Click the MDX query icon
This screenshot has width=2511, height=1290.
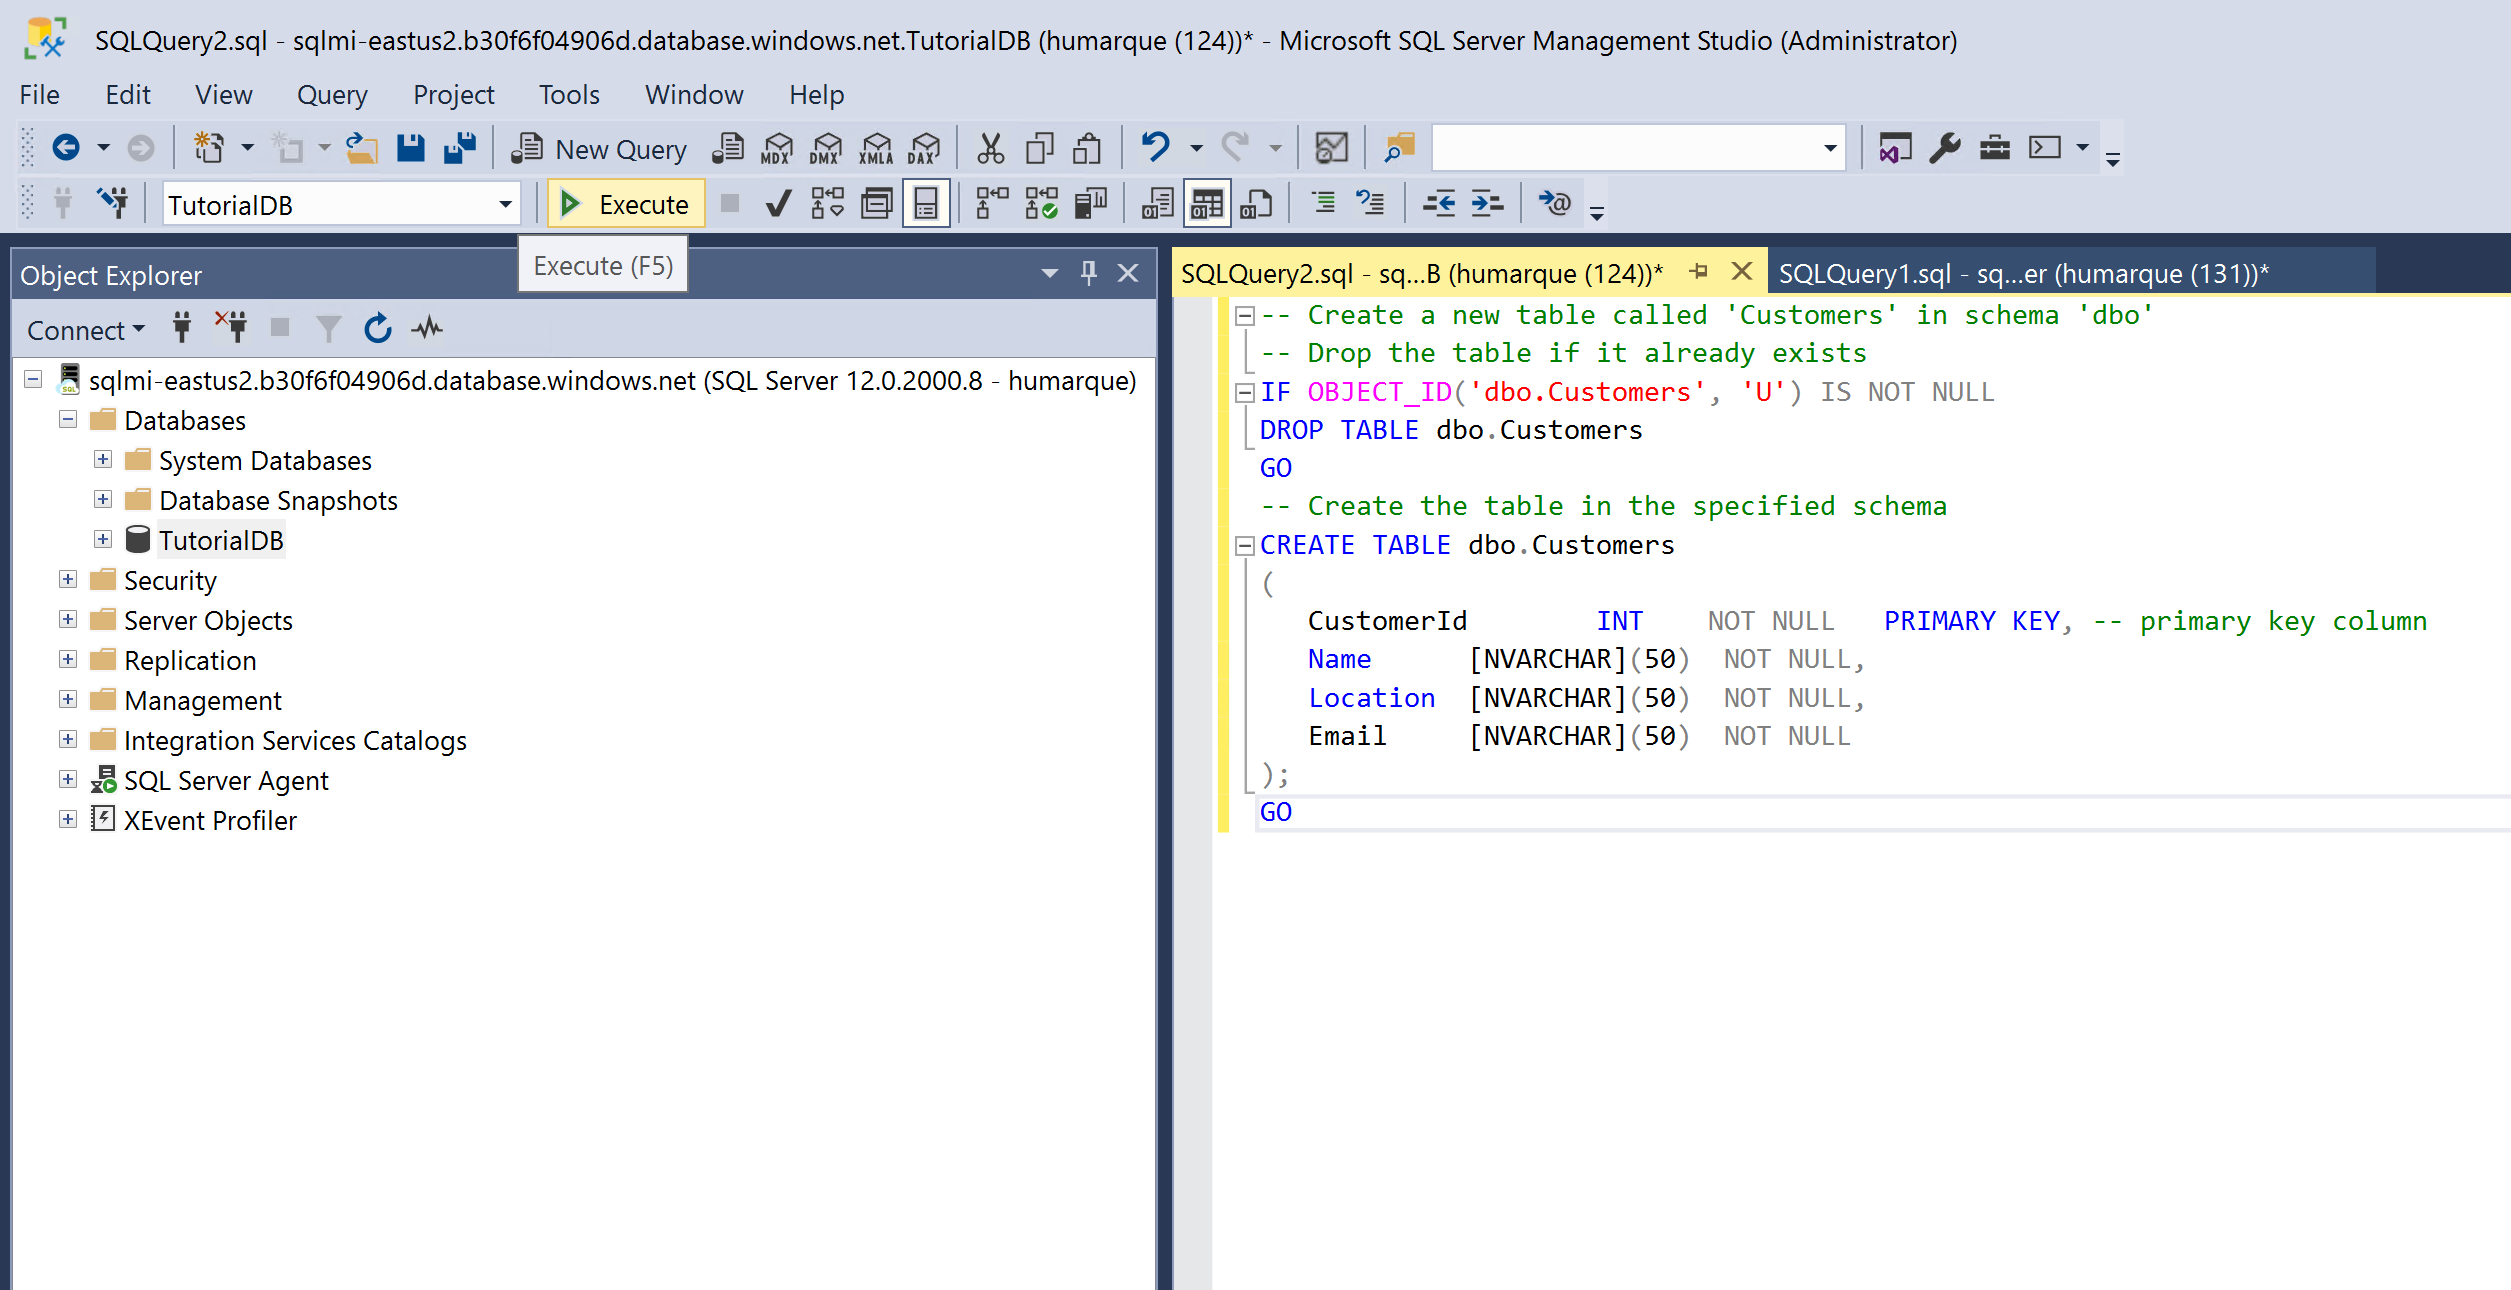coord(777,148)
